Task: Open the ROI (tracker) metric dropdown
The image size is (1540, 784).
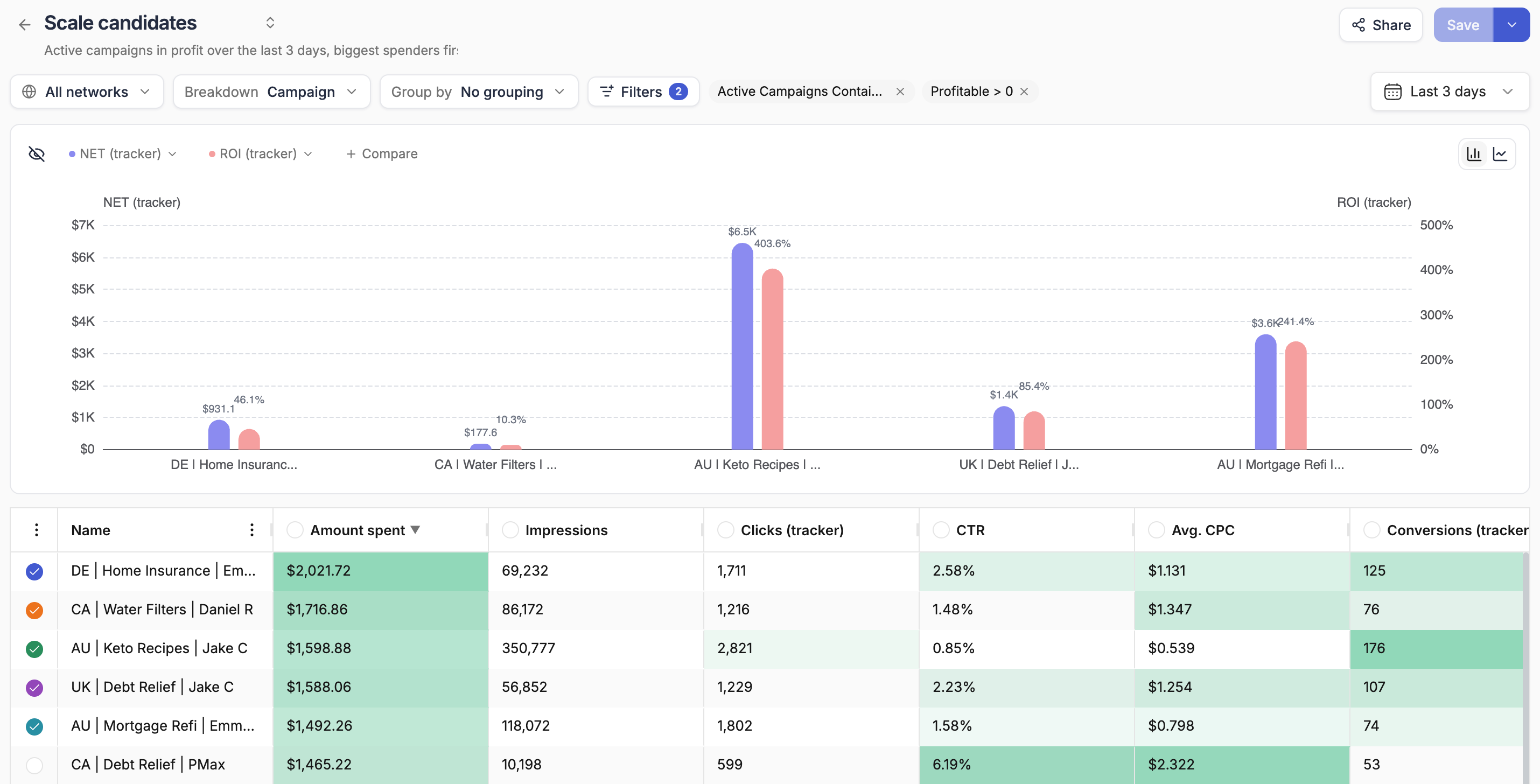Action: (x=260, y=154)
